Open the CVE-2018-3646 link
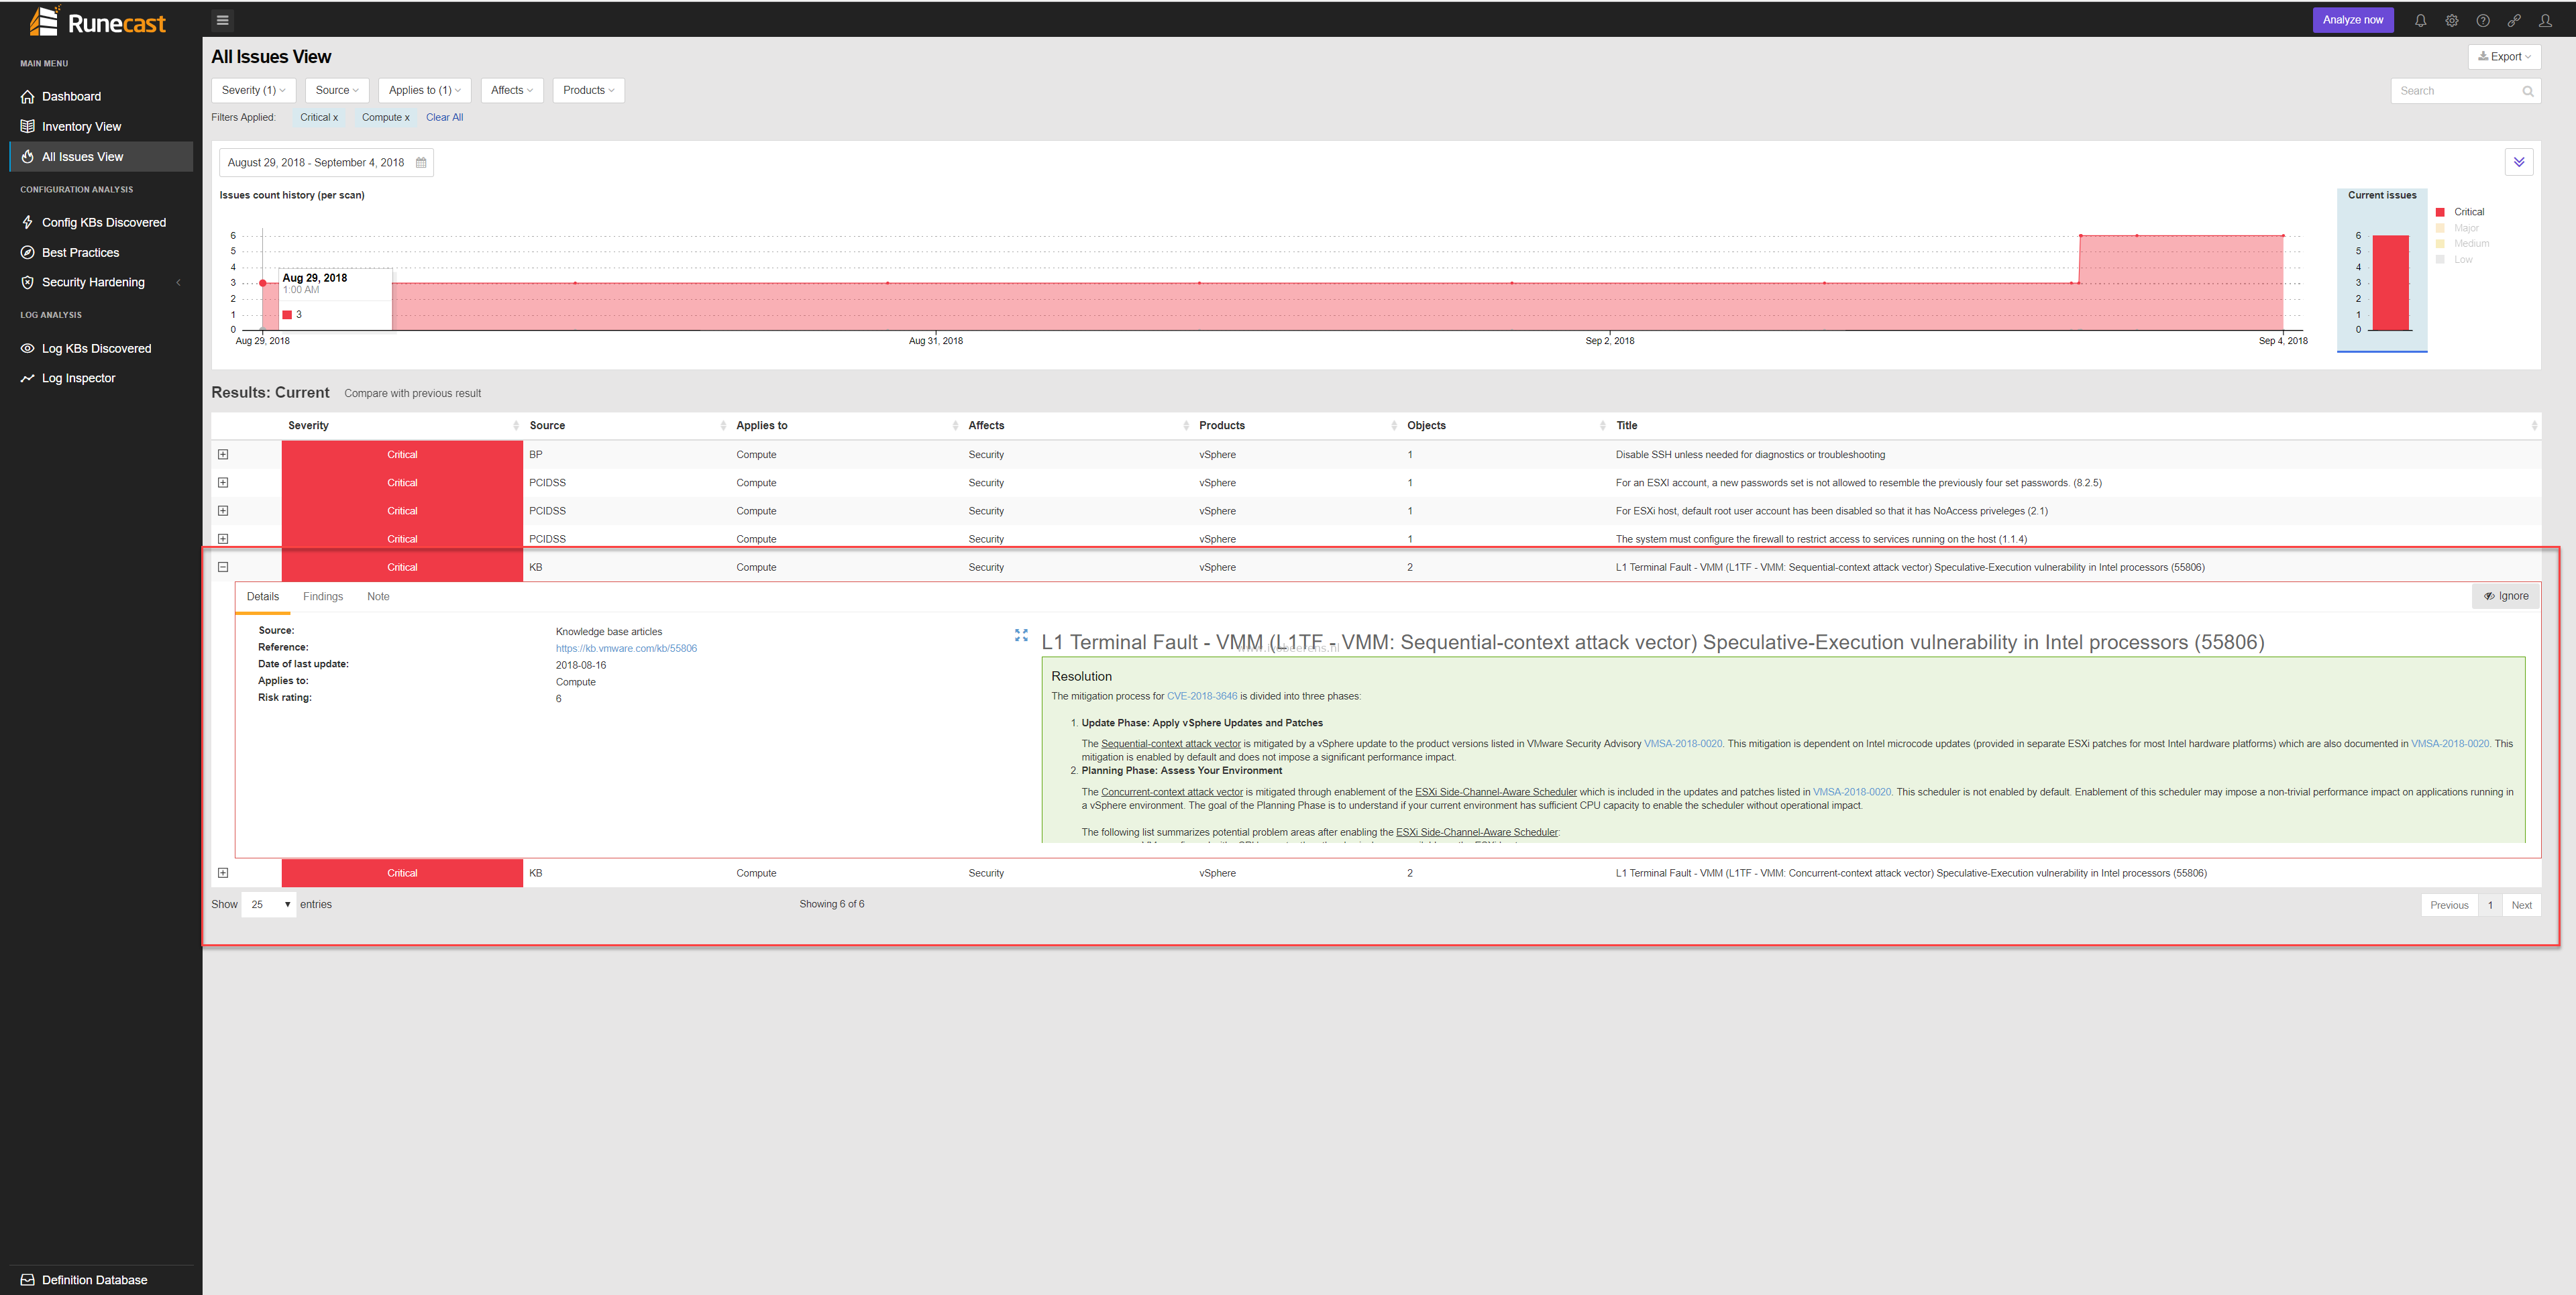The image size is (2576, 1295). (1202, 697)
